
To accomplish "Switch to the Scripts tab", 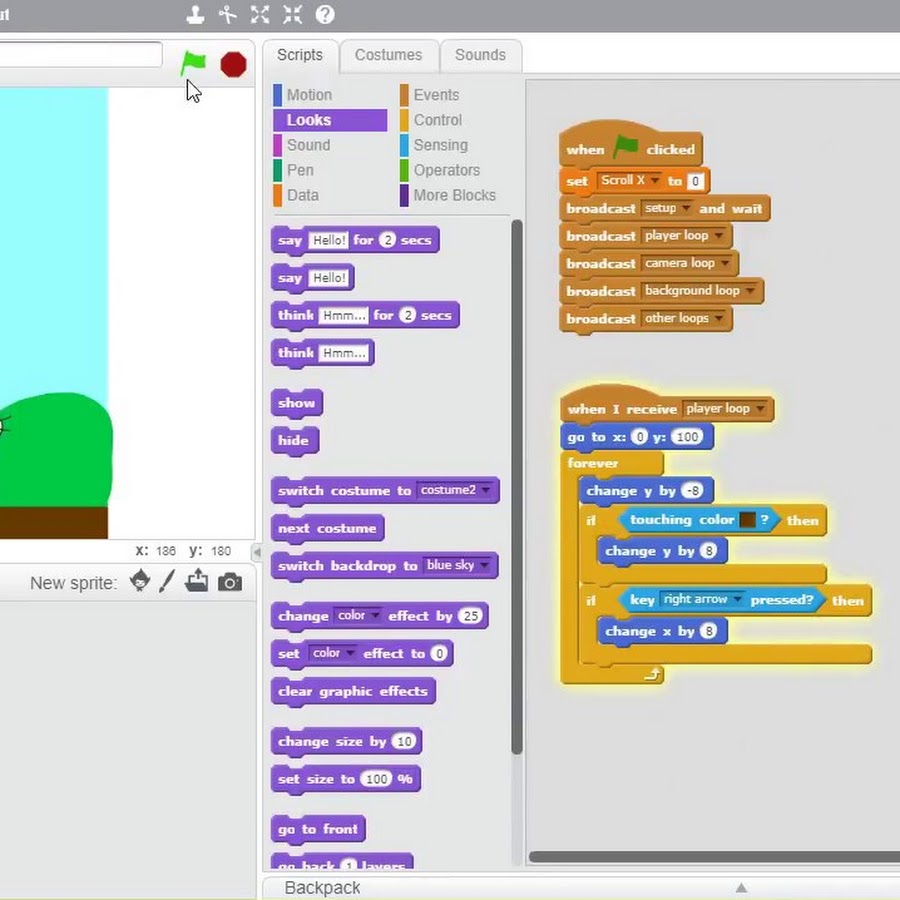I will 300,55.
